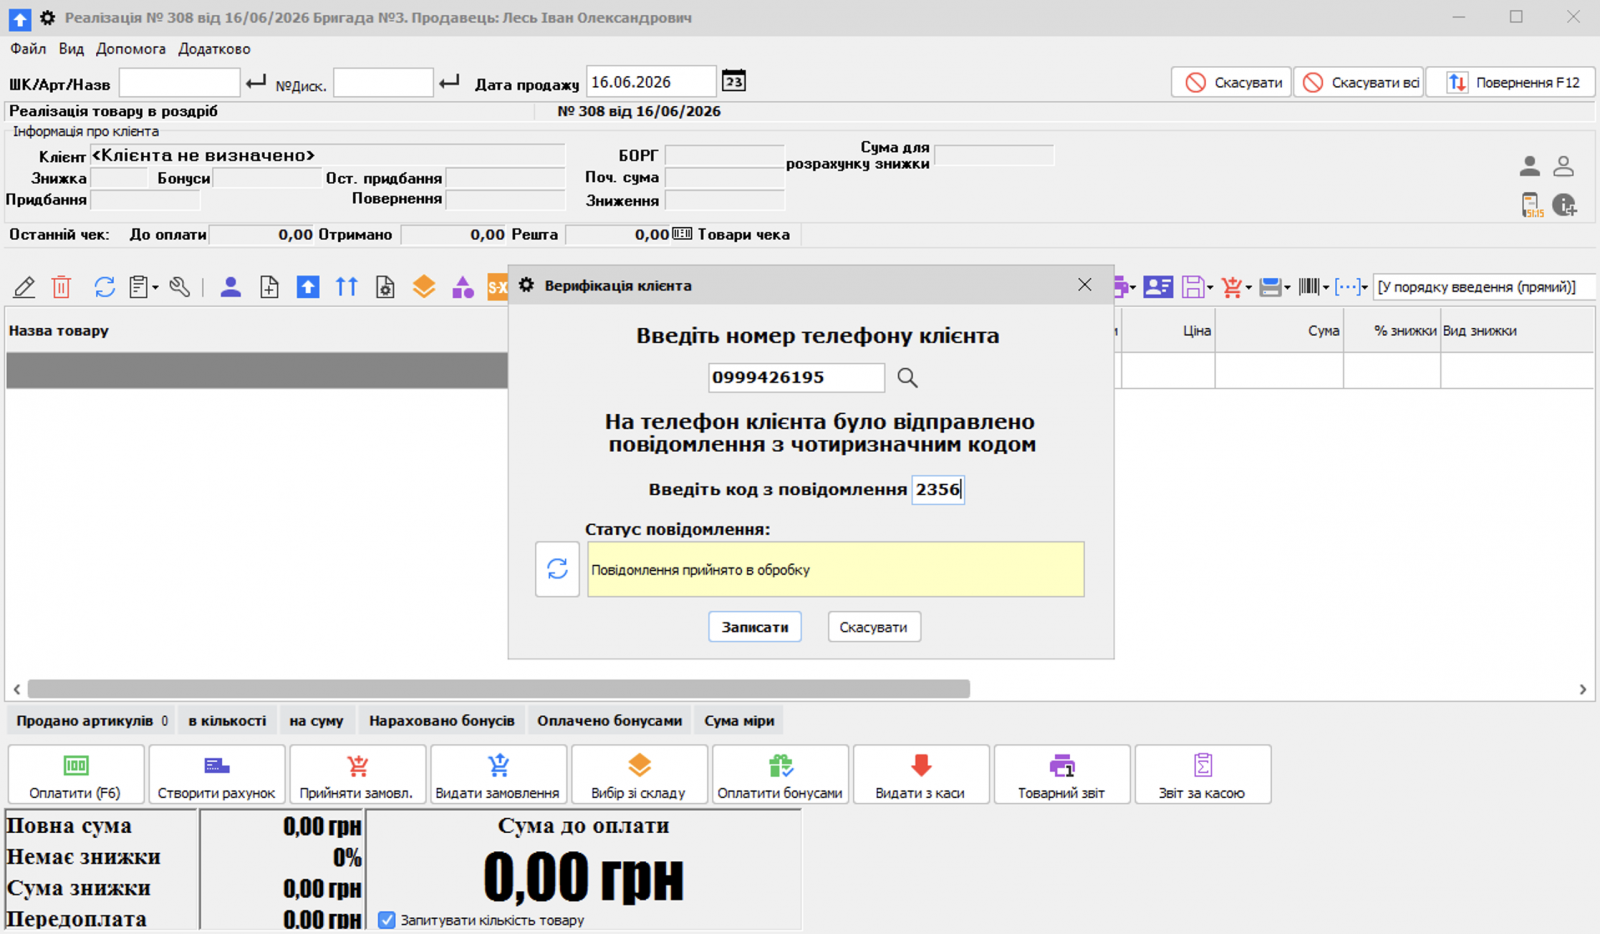Click Записати button in dialog
Image resolution: width=1600 pixels, height=934 pixels.
point(755,627)
